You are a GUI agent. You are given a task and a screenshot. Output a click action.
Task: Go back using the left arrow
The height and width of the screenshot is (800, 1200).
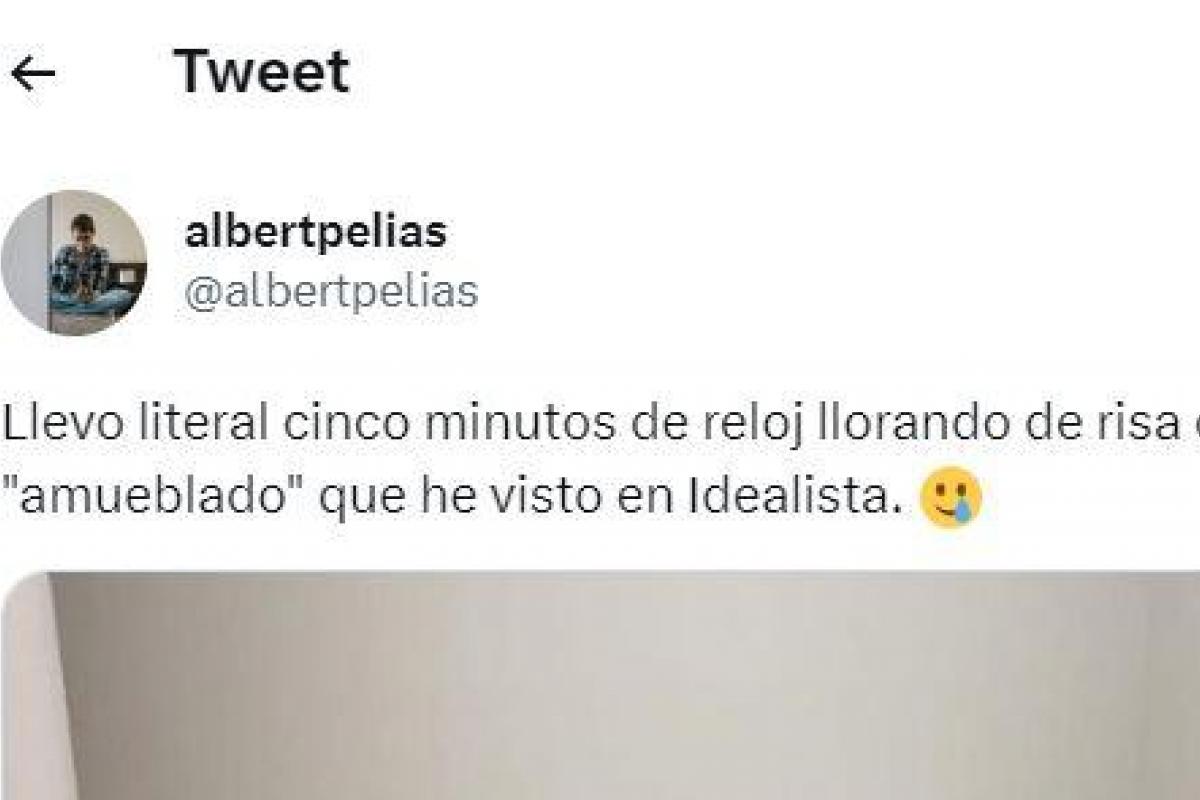coord(32,73)
